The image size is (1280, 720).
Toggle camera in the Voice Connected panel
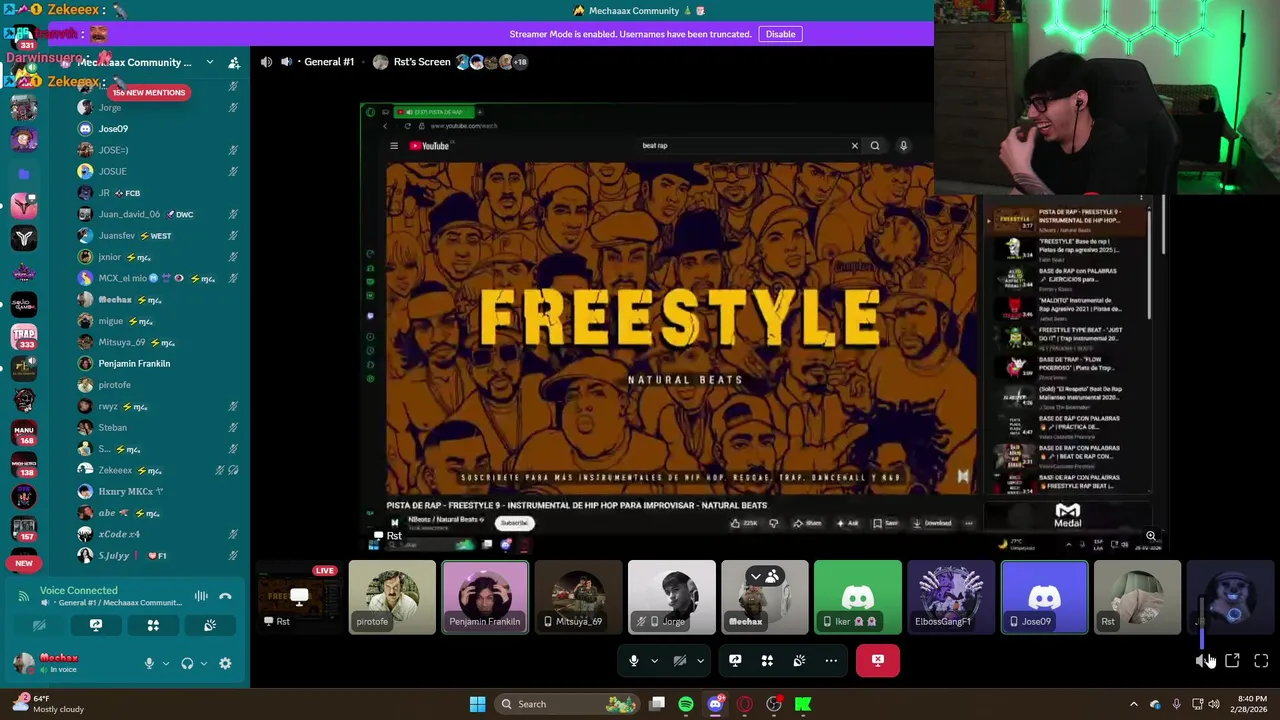coord(39,625)
